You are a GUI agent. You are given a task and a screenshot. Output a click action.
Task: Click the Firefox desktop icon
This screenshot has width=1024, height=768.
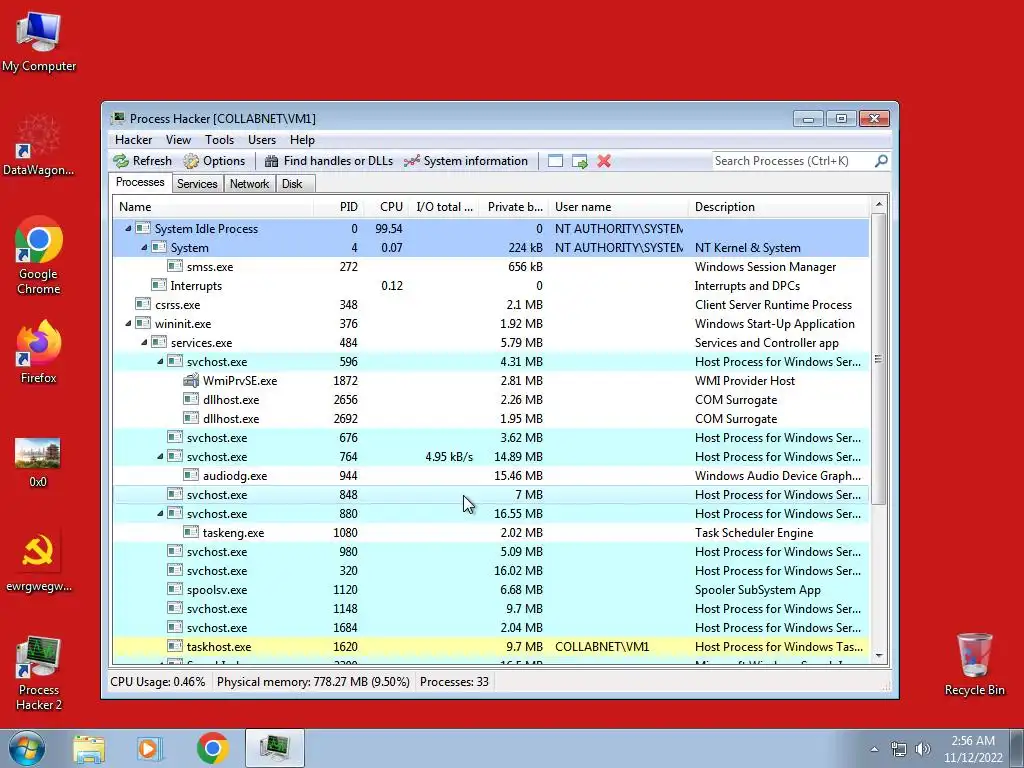point(39,351)
